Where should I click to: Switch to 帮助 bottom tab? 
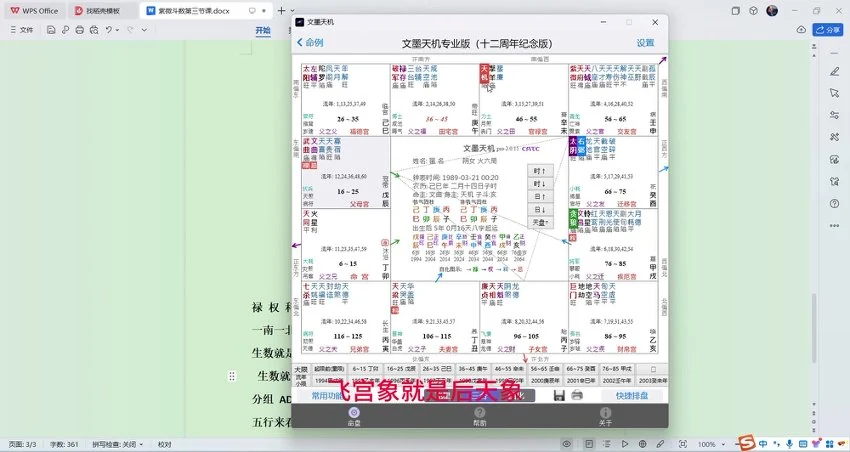coord(480,416)
